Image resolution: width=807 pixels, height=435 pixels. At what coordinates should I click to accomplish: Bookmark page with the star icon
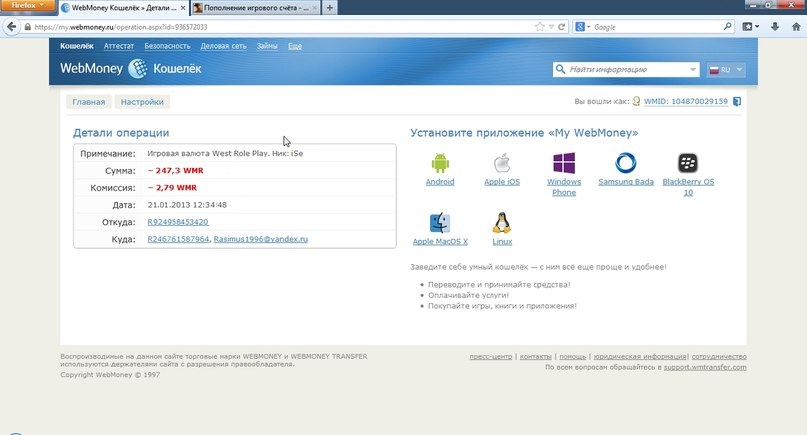pyautogui.click(x=539, y=27)
